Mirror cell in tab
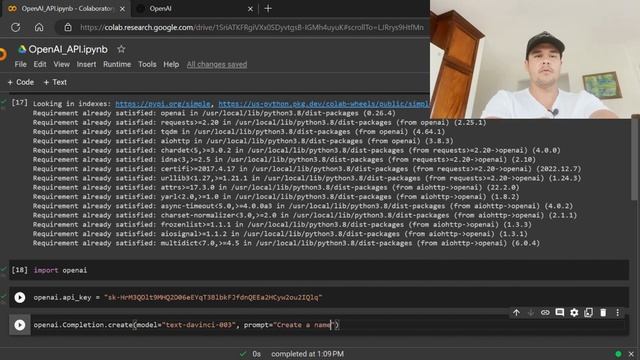The width and height of the screenshot is (640, 360). (588, 313)
